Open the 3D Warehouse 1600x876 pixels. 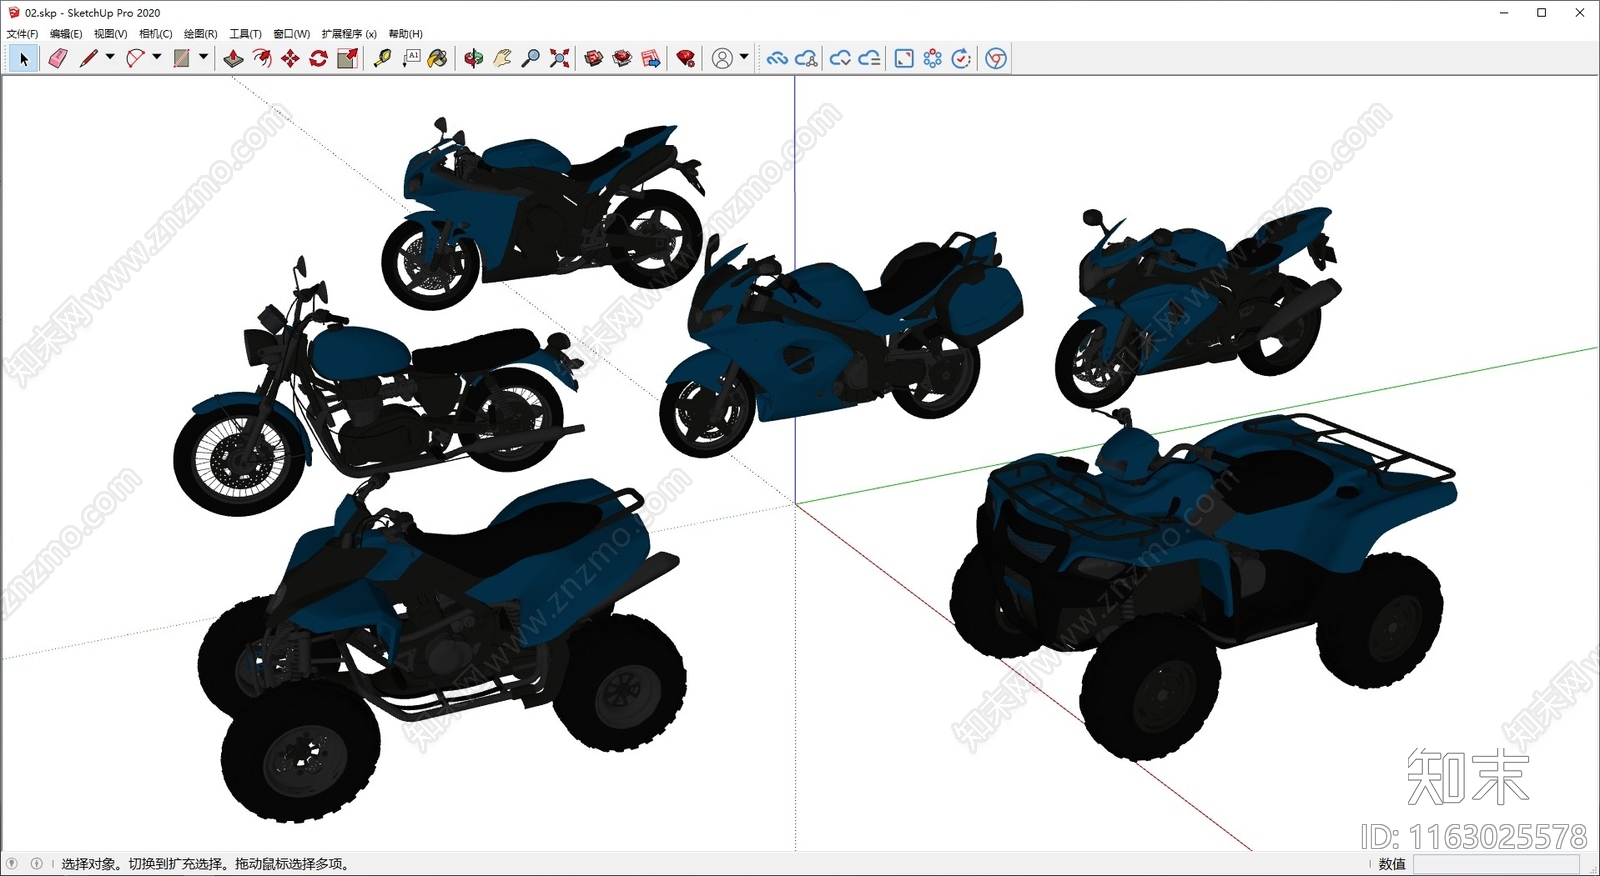click(x=594, y=59)
